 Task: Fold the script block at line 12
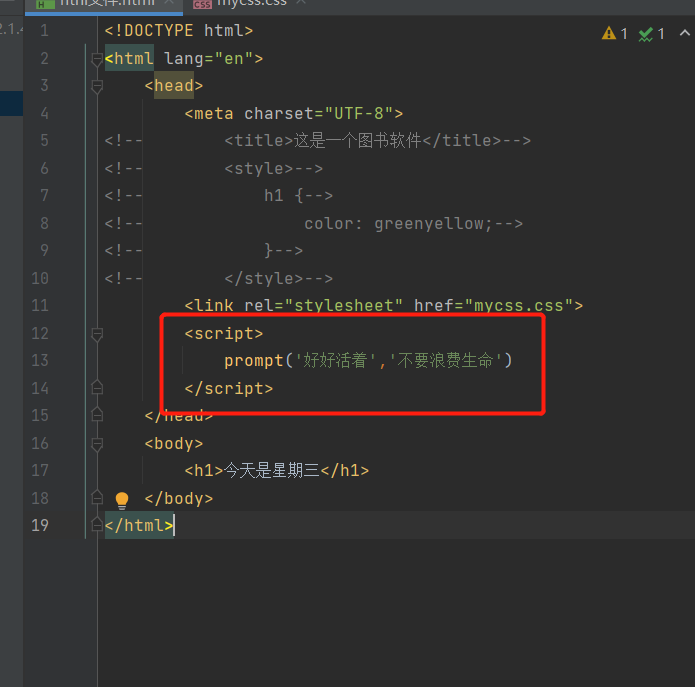pos(97,334)
